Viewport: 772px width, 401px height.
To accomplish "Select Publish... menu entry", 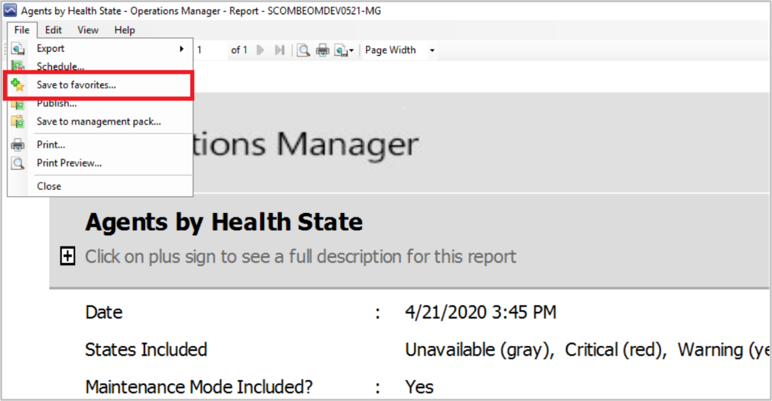I will 100,103.
